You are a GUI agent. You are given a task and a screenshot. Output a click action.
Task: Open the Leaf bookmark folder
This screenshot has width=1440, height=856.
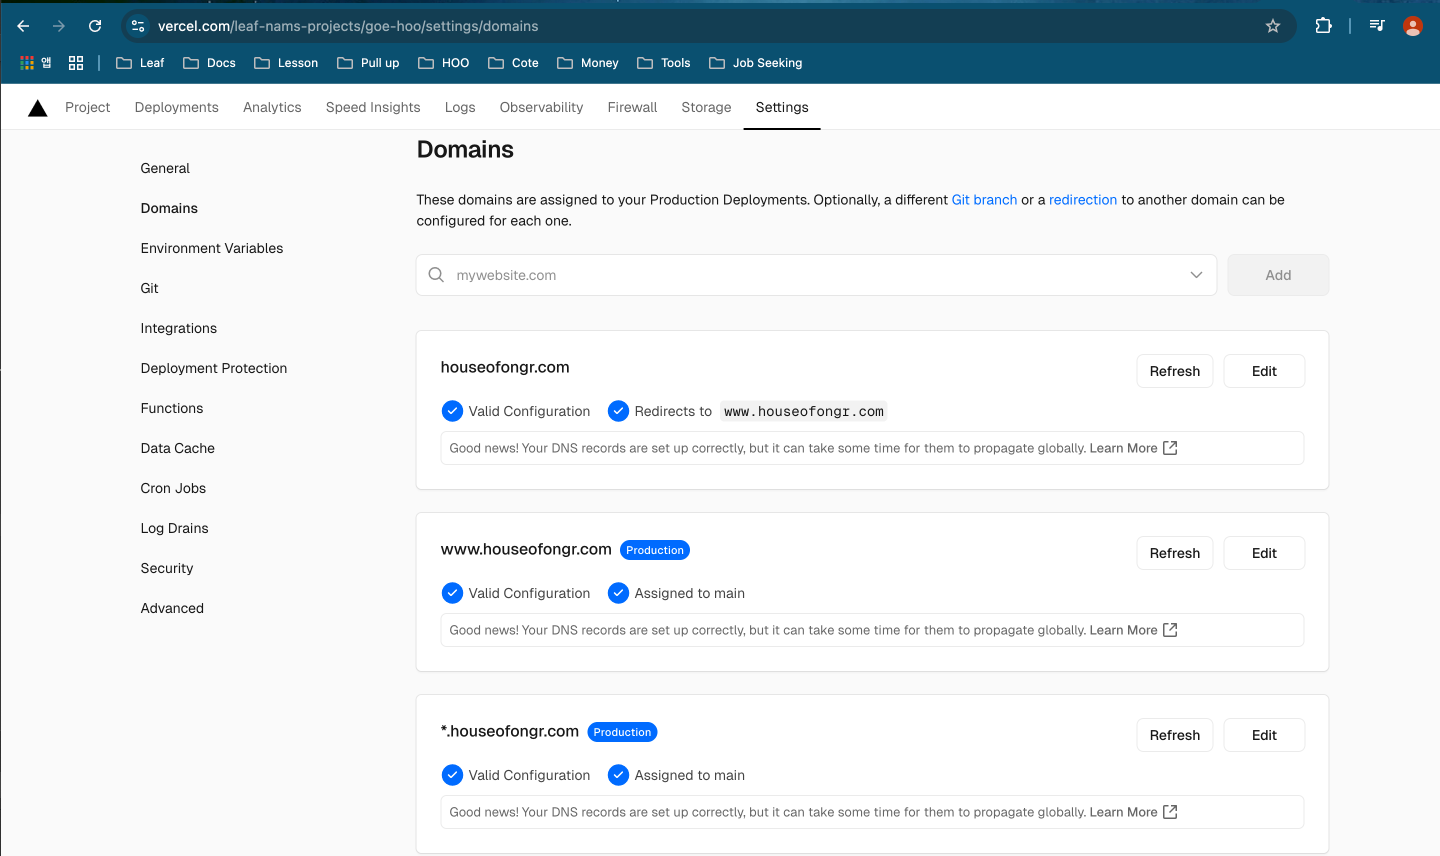(x=140, y=63)
